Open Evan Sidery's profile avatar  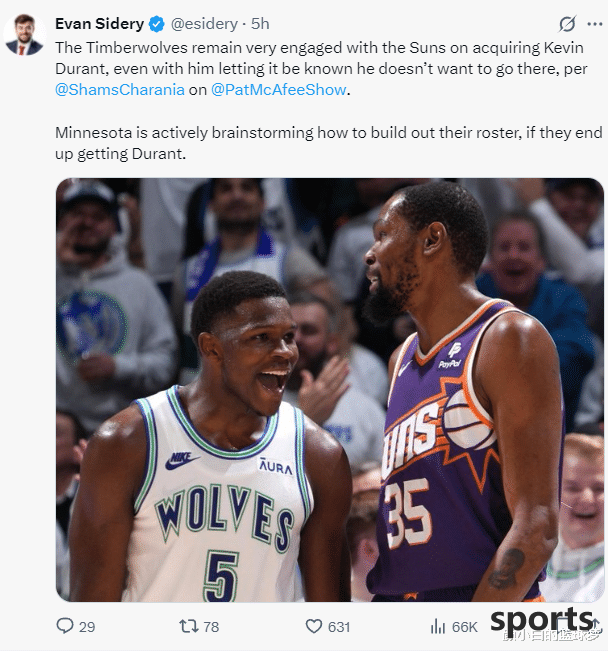pyautogui.click(x=24, y=34)
